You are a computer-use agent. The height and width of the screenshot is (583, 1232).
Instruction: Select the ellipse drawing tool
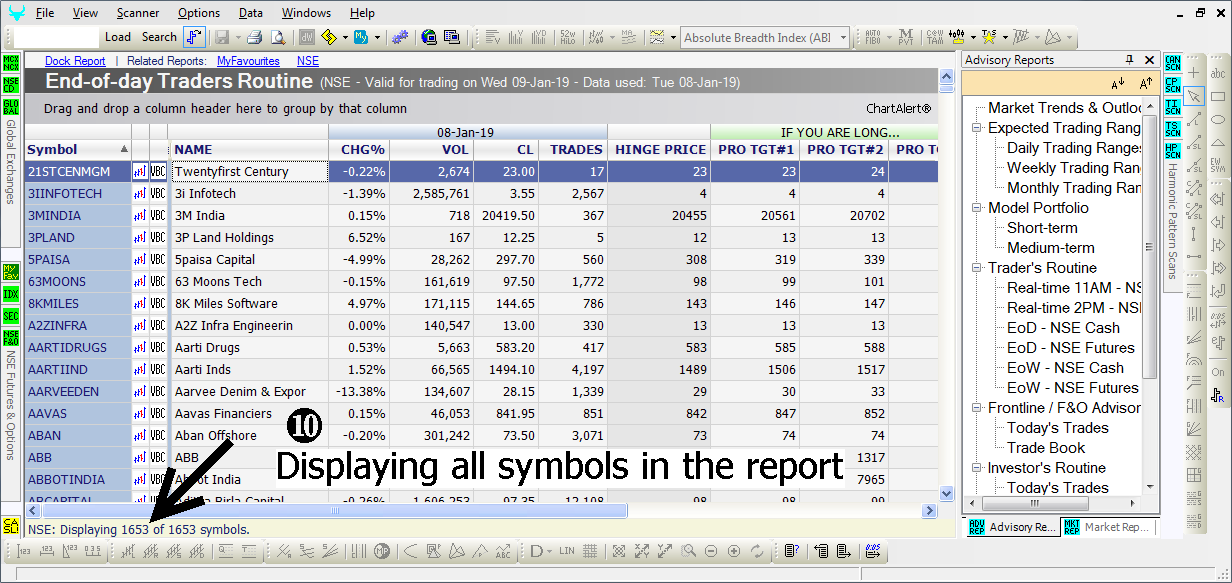(1218, 119)
